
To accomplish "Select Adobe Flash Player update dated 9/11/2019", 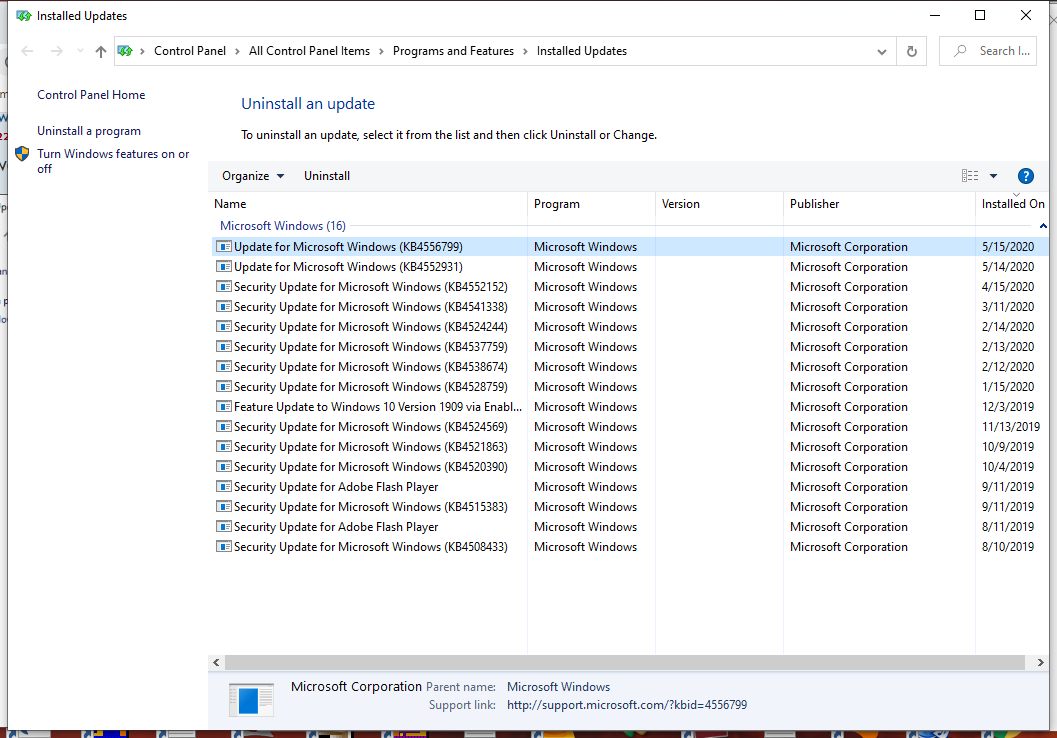I will pyautogui.click(x=630, y=487).
